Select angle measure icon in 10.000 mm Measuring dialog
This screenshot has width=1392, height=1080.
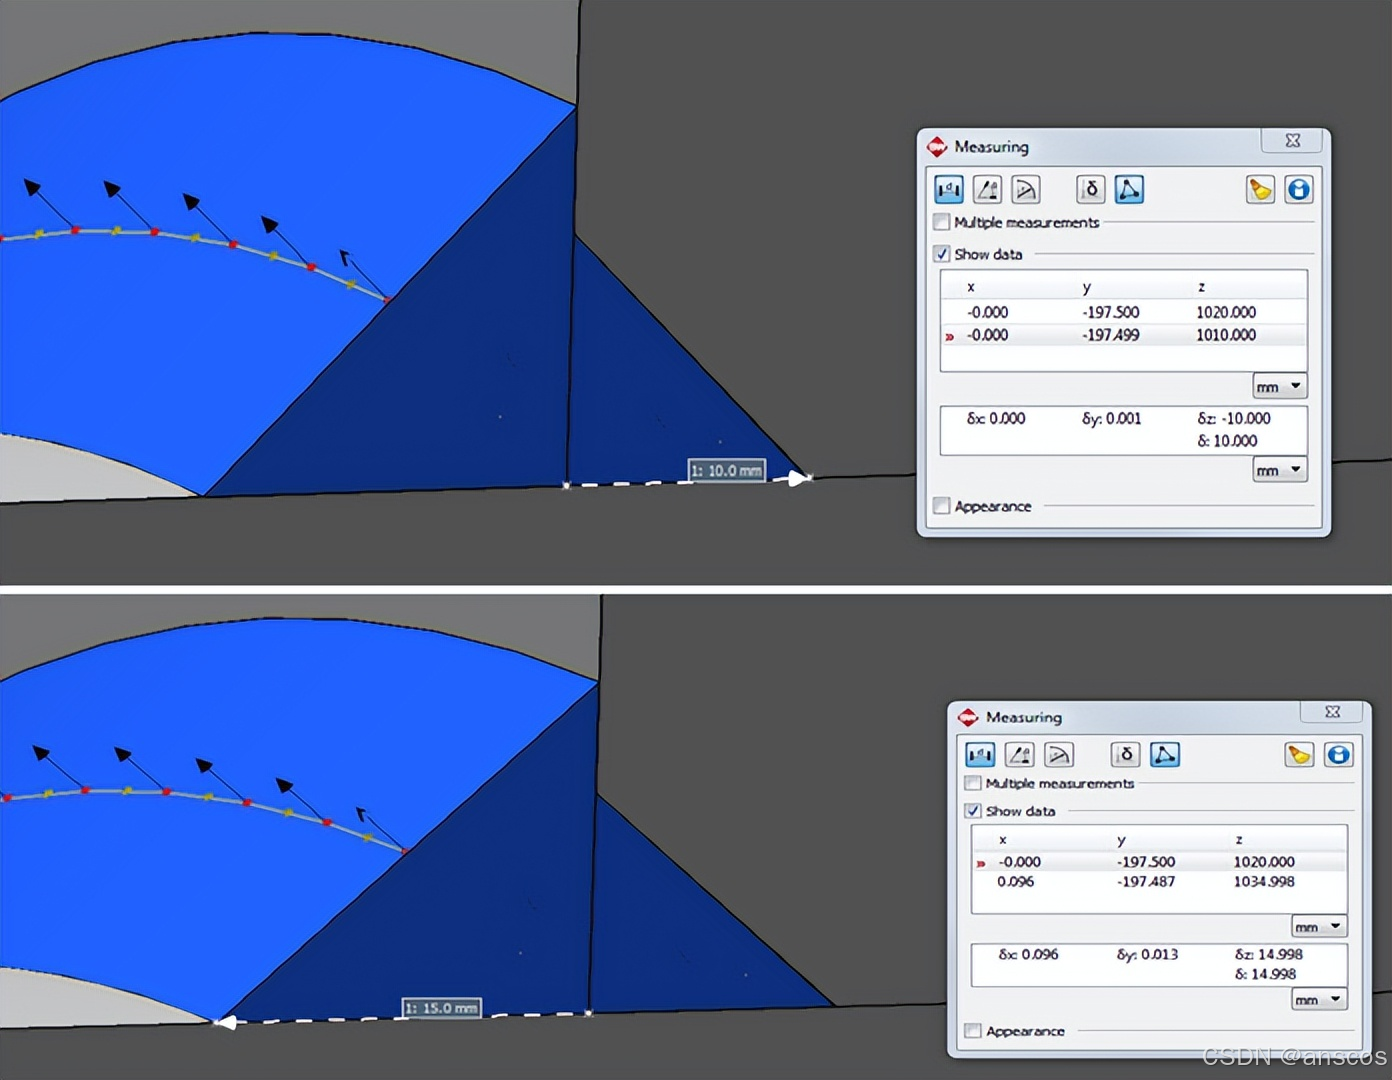click(x=987, y=189)
